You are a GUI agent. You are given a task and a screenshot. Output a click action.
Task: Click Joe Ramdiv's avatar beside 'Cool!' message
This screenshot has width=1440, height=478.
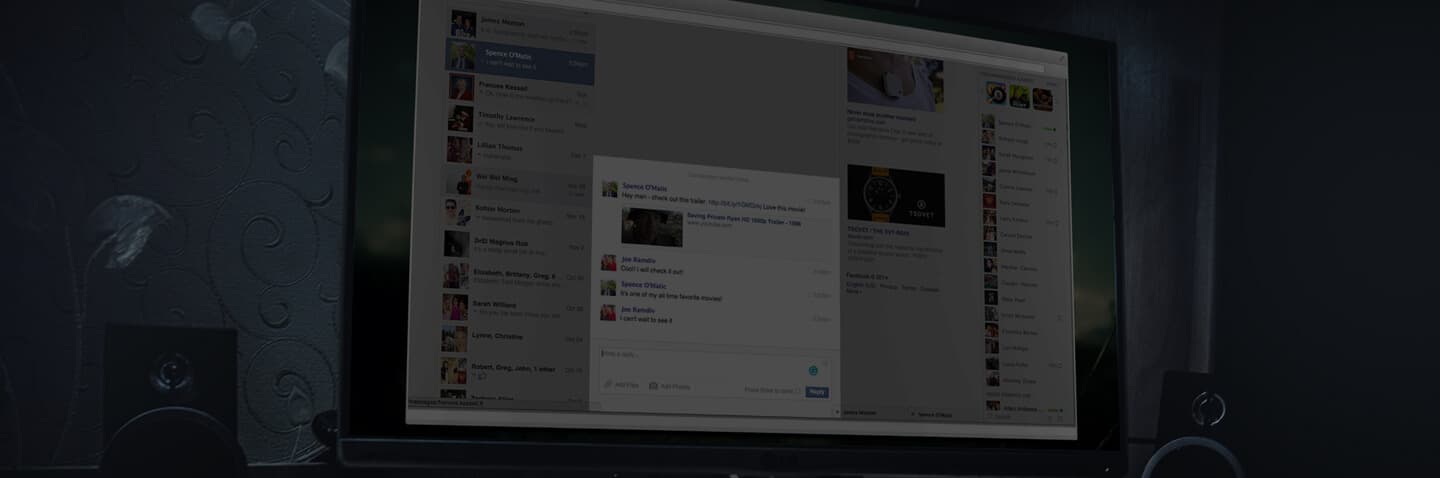608,263
